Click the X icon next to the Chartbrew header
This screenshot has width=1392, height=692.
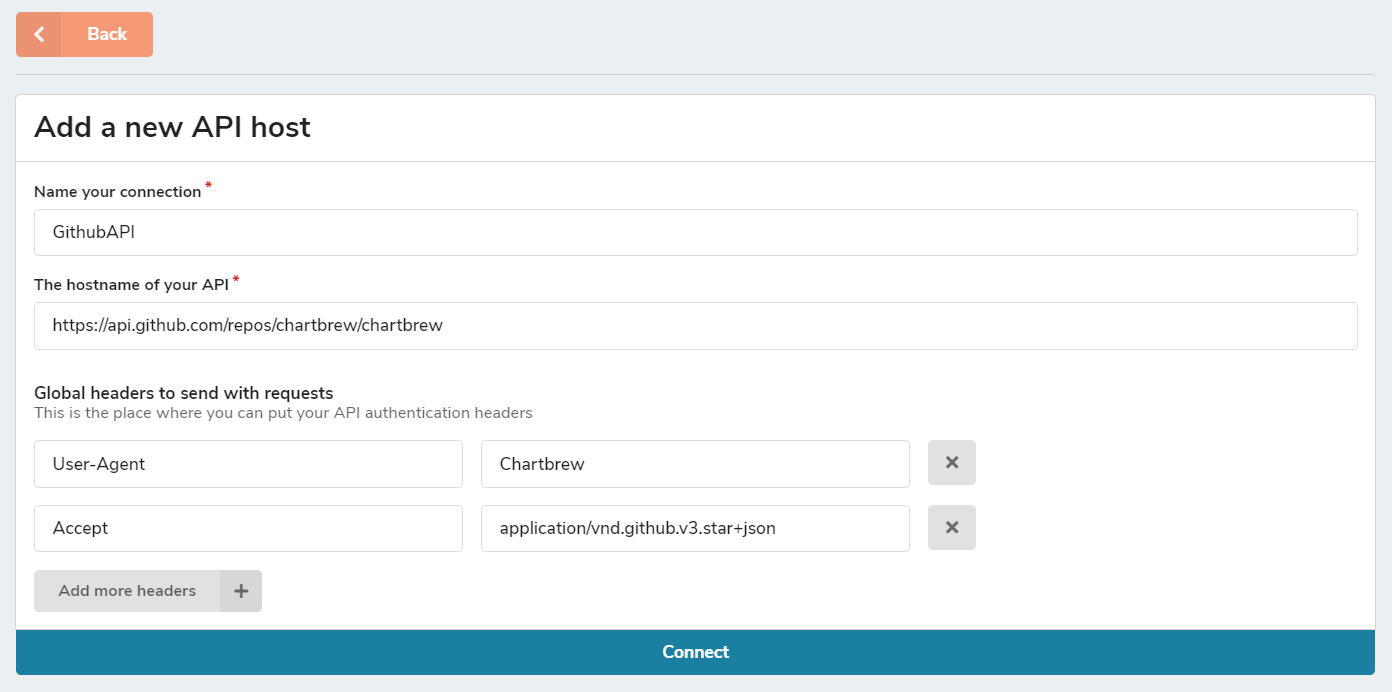pyautogui.click(x=951, y=462)
